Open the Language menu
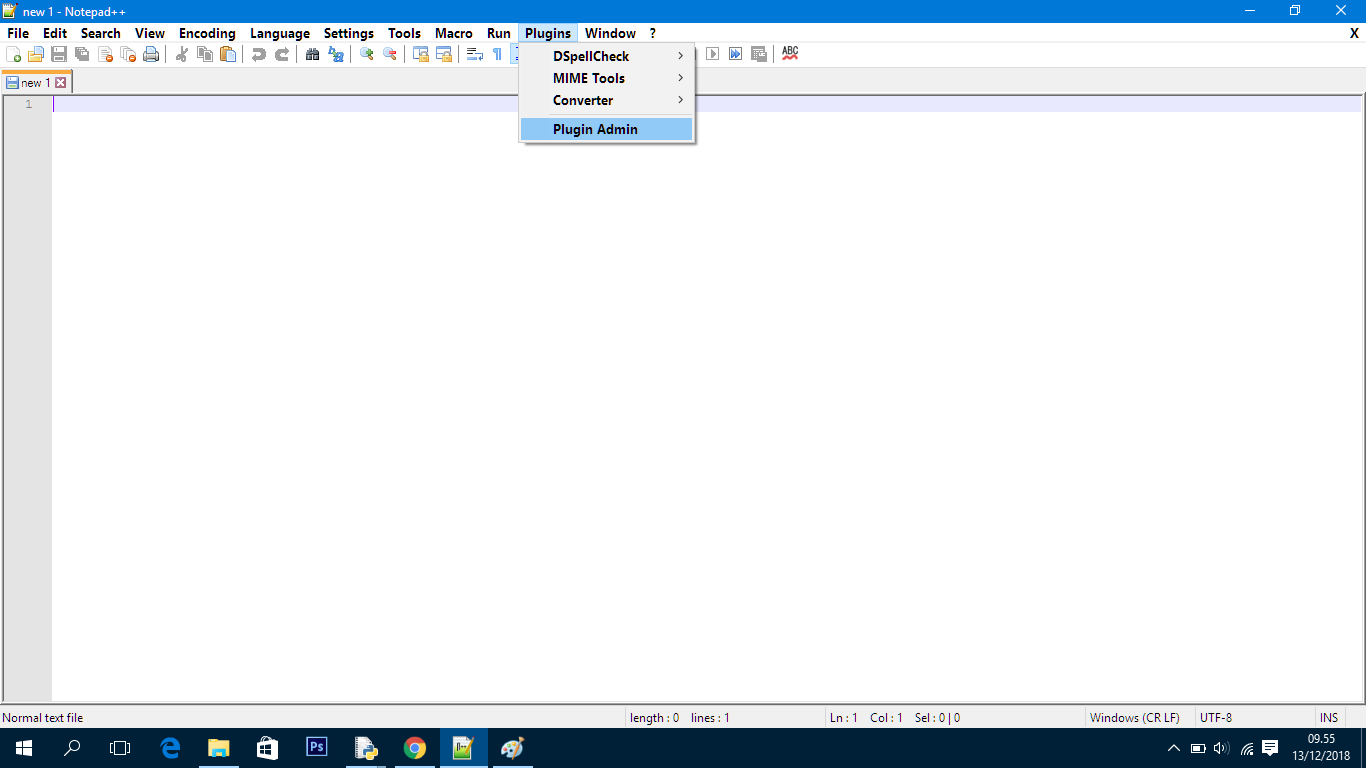 pyautogui.click(x=280, y=33)
